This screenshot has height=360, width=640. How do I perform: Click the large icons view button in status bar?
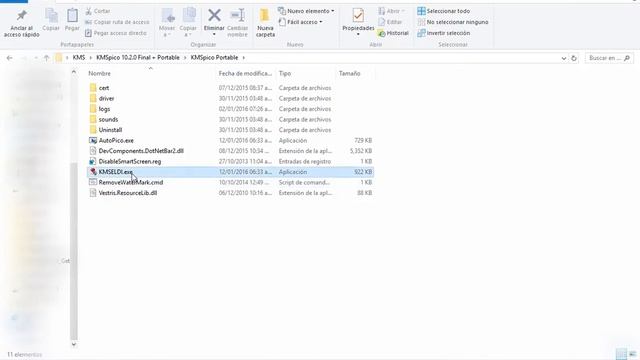click(633, 354)
